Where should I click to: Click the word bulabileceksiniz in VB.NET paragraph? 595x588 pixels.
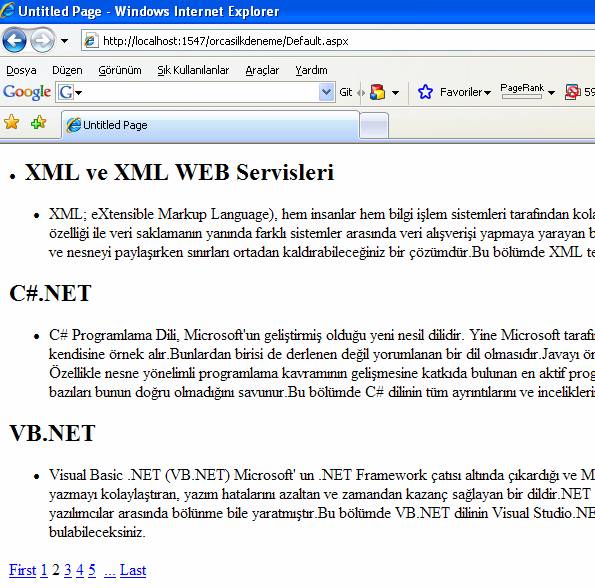97,532
